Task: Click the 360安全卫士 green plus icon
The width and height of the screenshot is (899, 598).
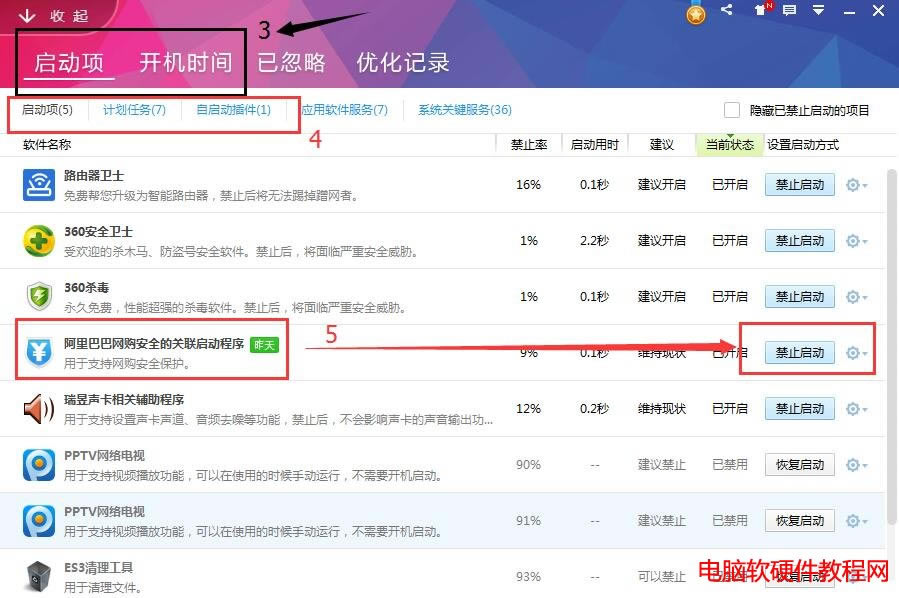Action: click(x=39, y=241)
